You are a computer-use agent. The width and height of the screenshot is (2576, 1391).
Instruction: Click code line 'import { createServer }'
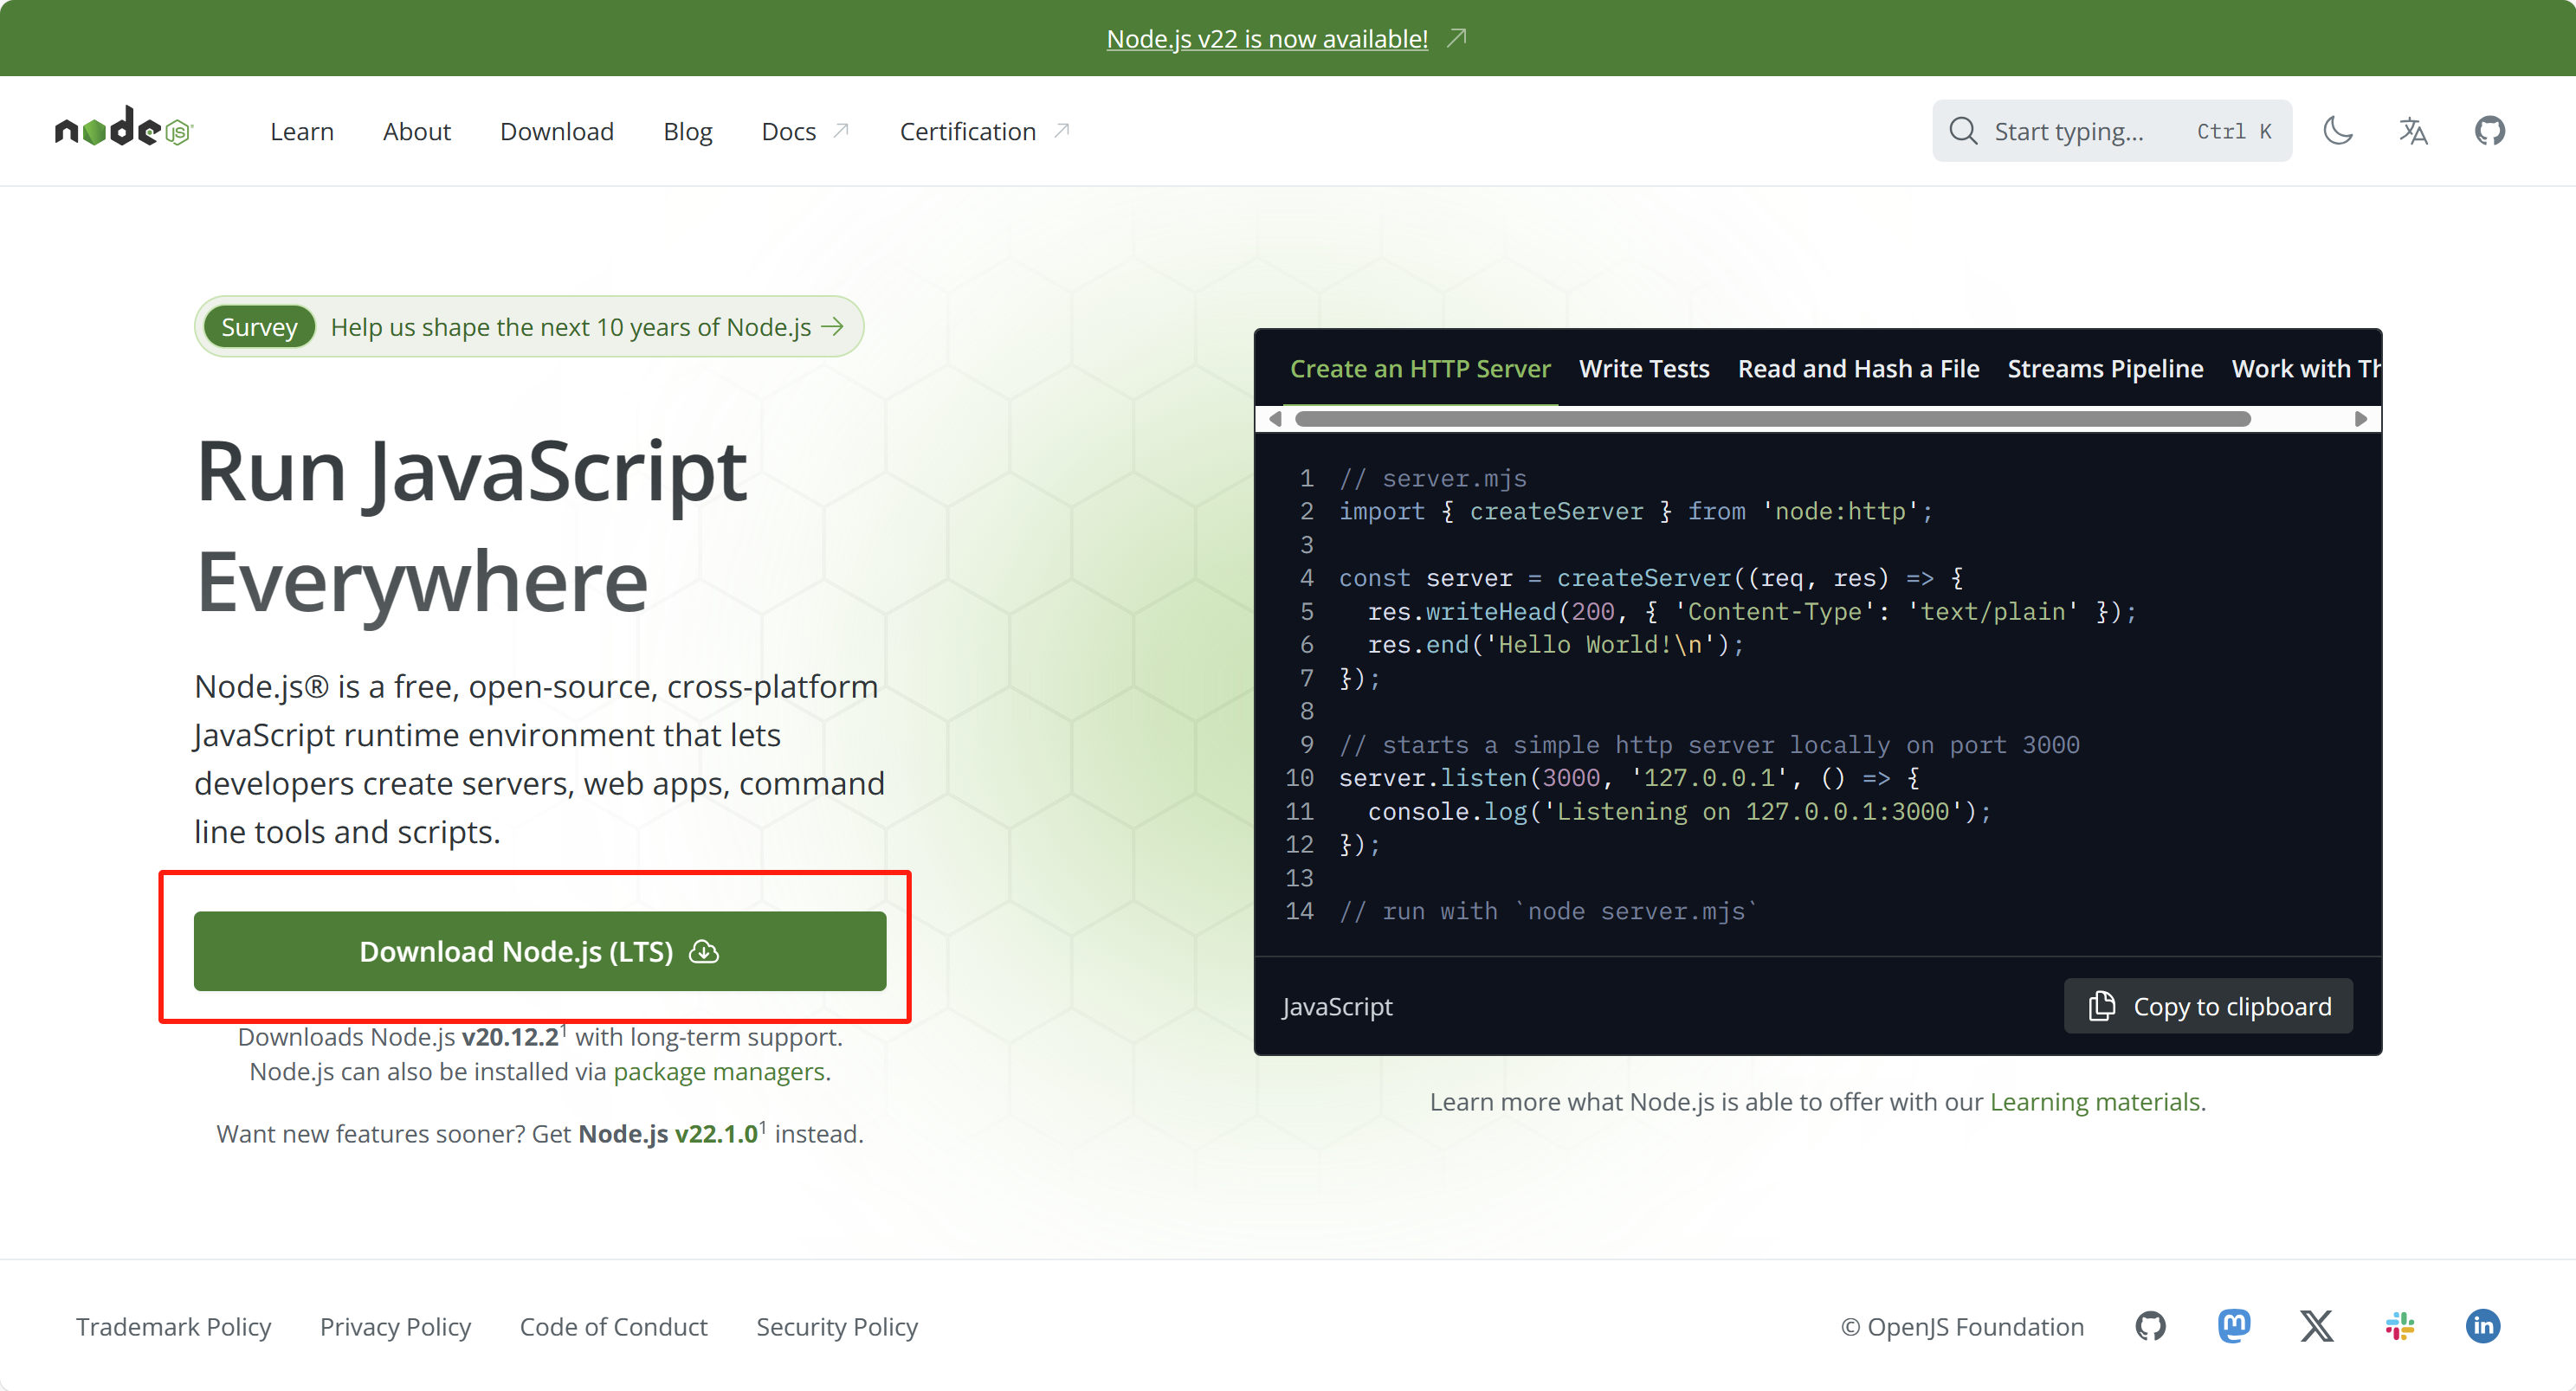(x=1636, y=511)
